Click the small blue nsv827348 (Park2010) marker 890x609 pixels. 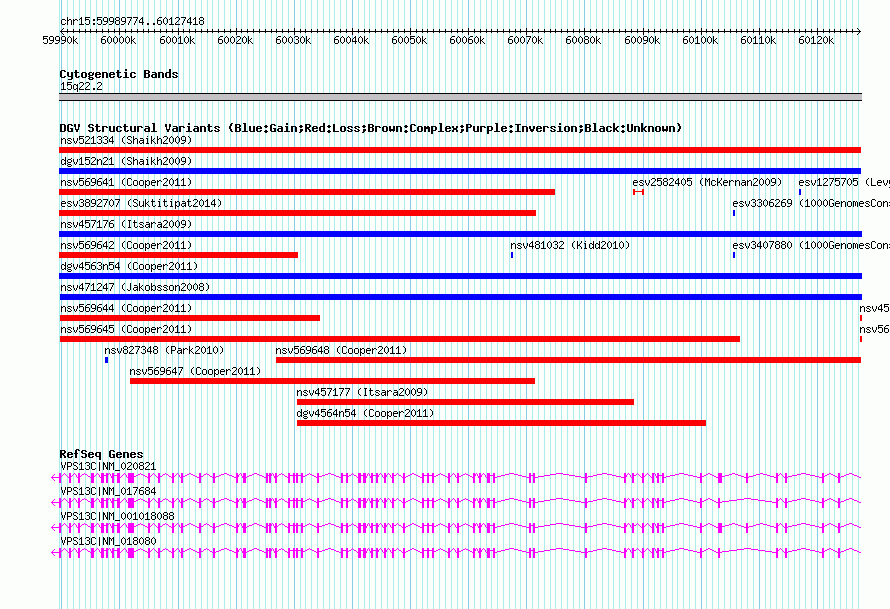pos(106,360)
